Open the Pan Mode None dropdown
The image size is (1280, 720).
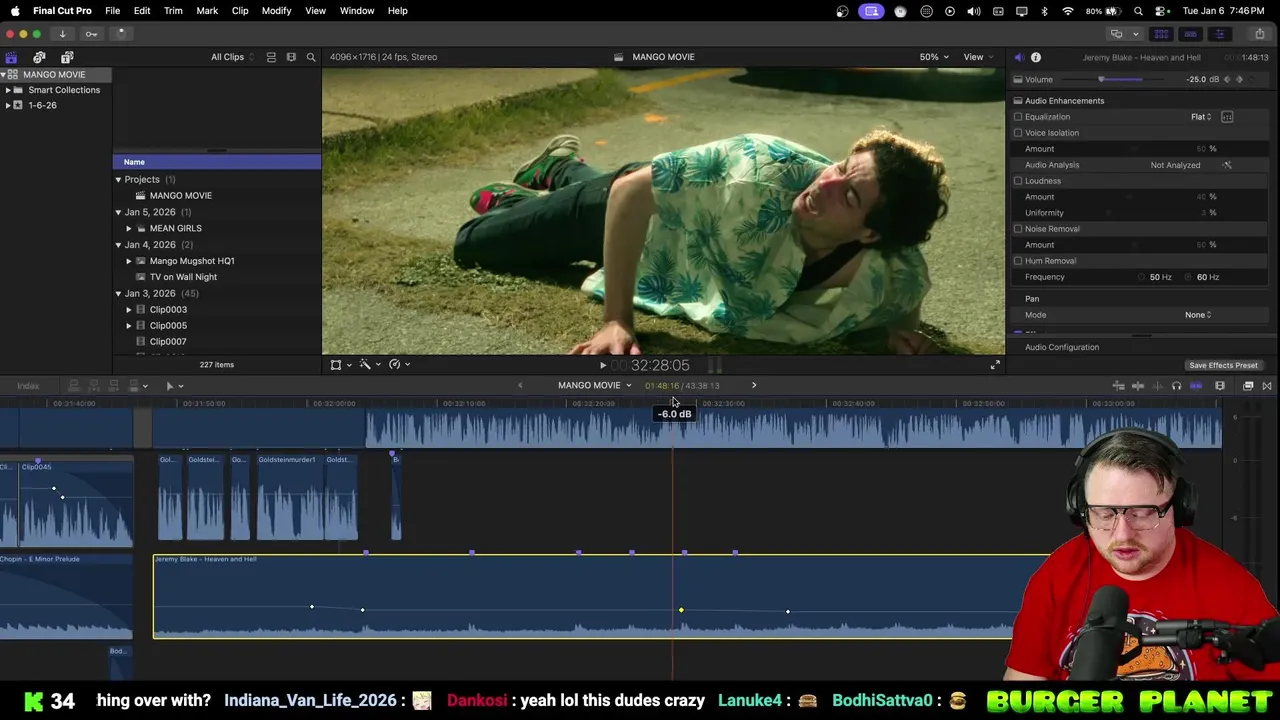pos(1198,315)
